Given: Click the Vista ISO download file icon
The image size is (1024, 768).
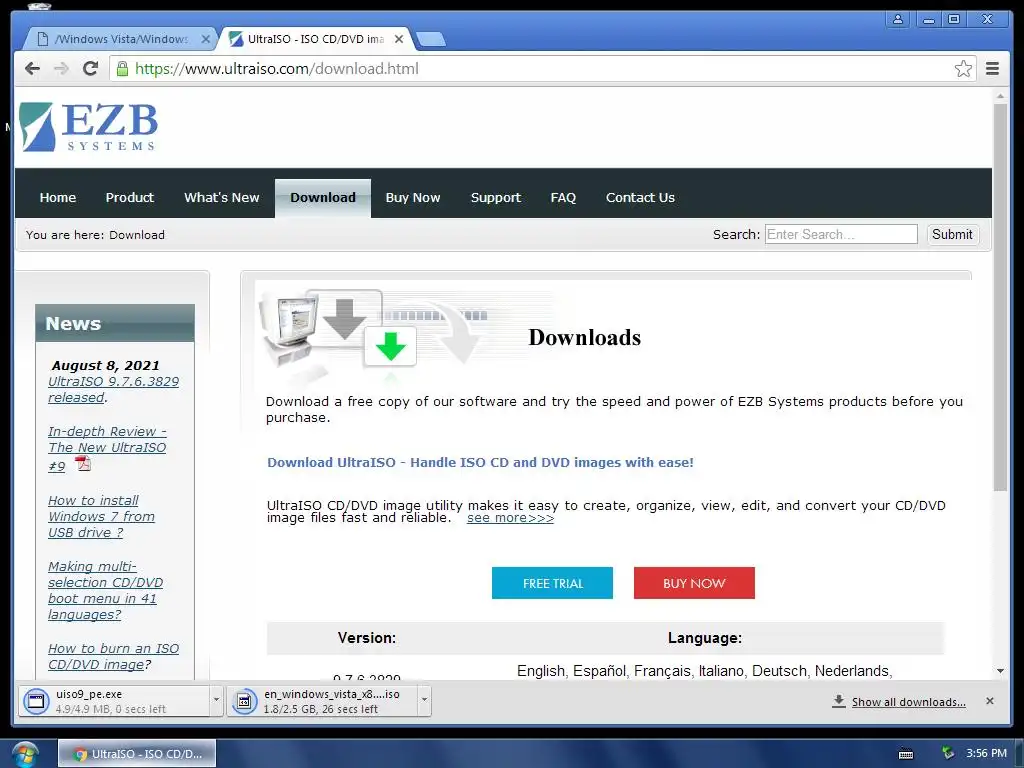Looking at the screenshot, I should point(244,701).
